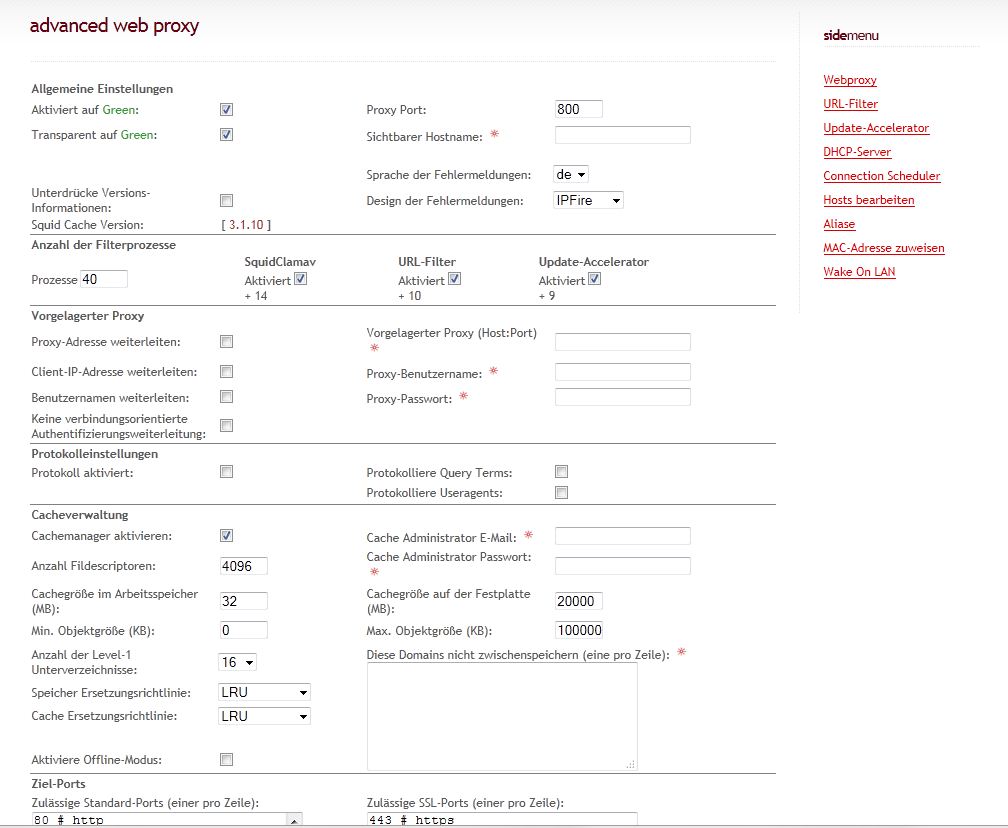The width and height of the screenshot is (1008, 828).
Task: Toggle SquidClamav Aktiviert checkbox
Action: (x=300, y=279)
